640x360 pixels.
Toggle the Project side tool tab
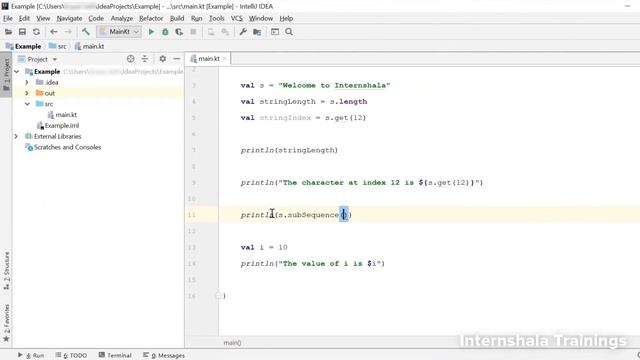tap(6, 75)
